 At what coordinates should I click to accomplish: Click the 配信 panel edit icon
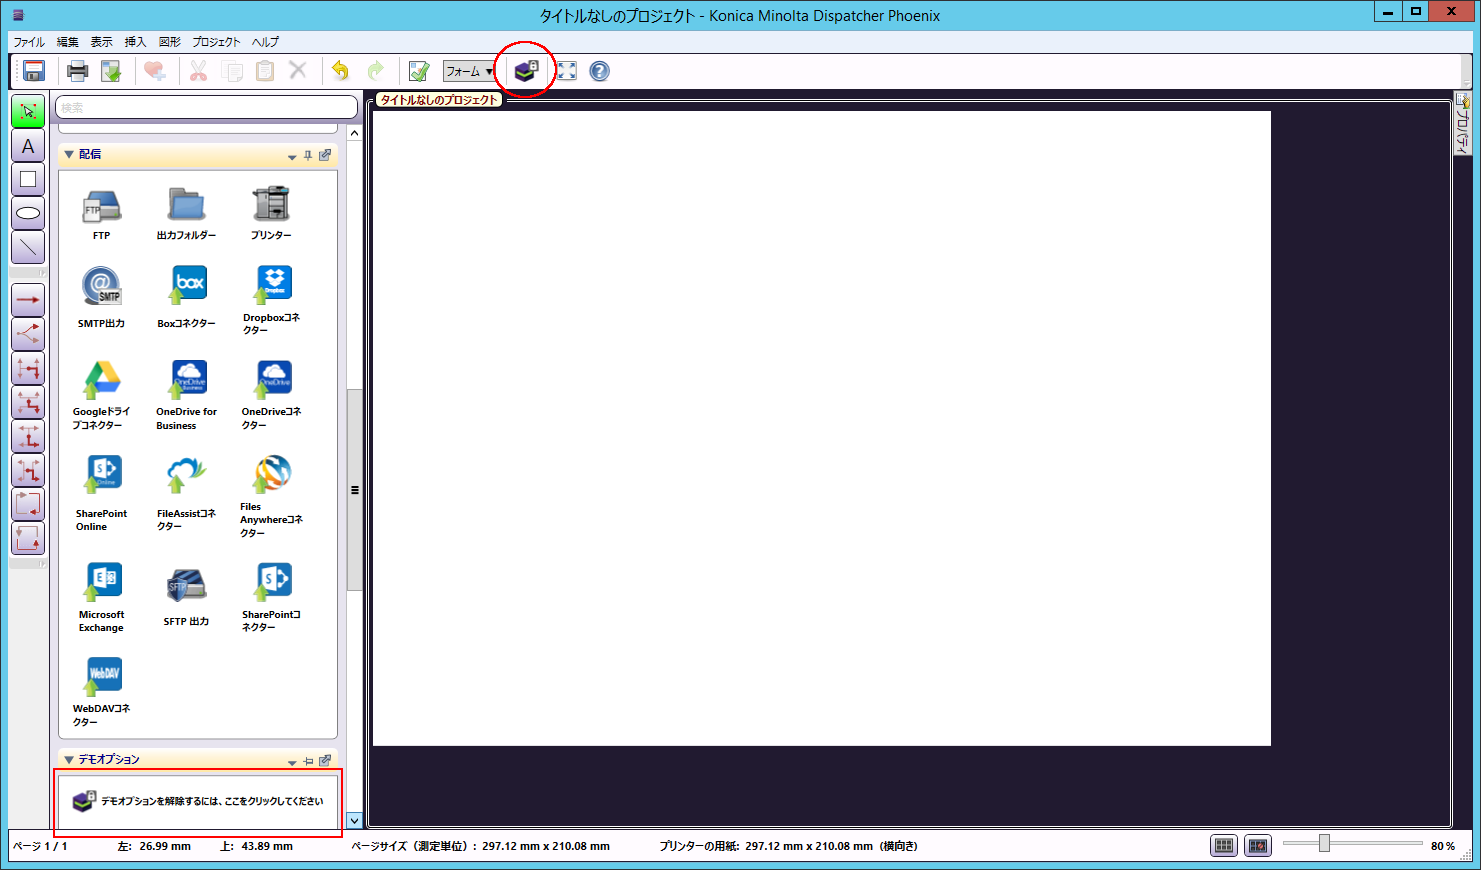[x=325, y=155]
